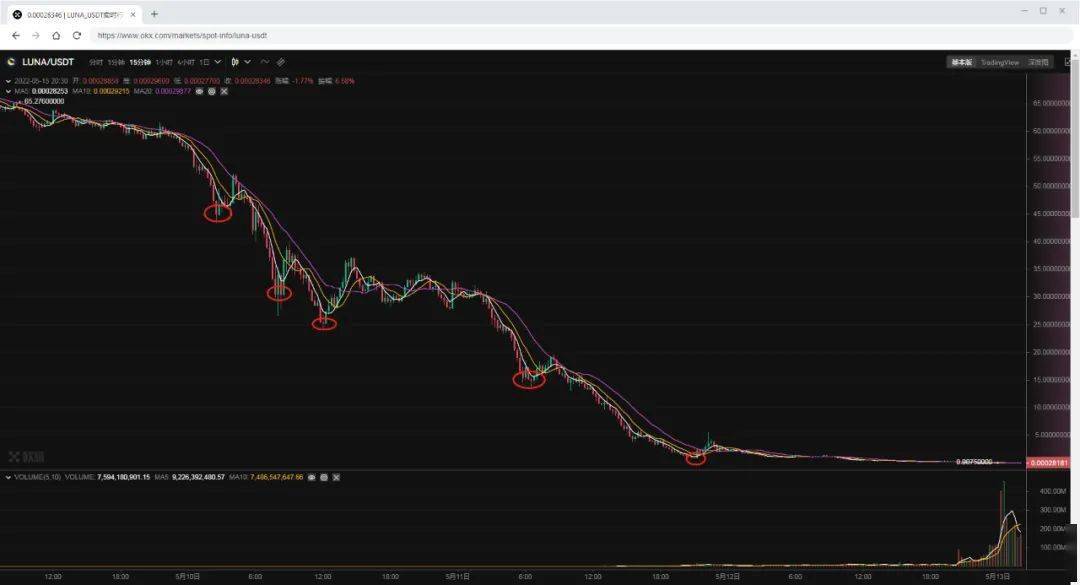Viewport: 1080px width, 585px height.
Task: Click the browser reload button
Action: pyautogui.click(x=77, y=35)
